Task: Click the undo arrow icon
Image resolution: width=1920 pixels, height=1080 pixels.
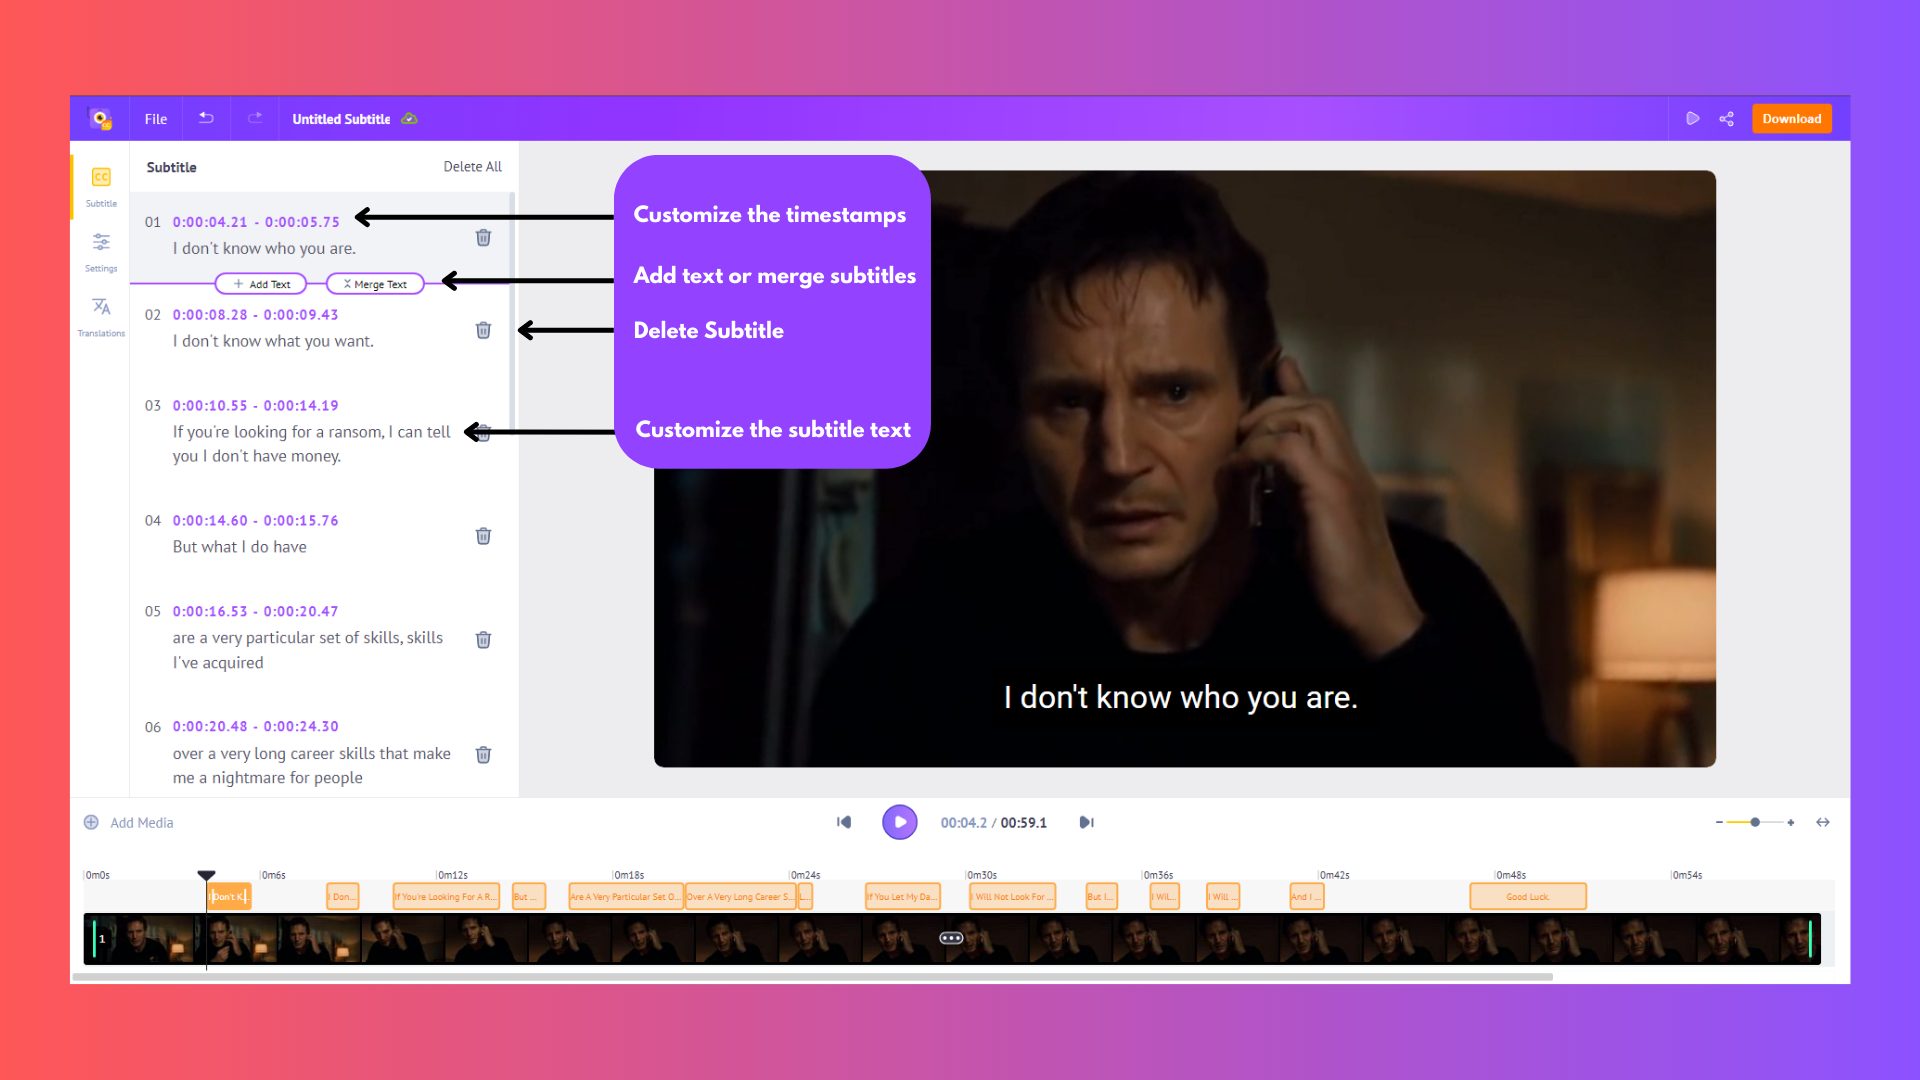Action: click(x=206, y=118)
